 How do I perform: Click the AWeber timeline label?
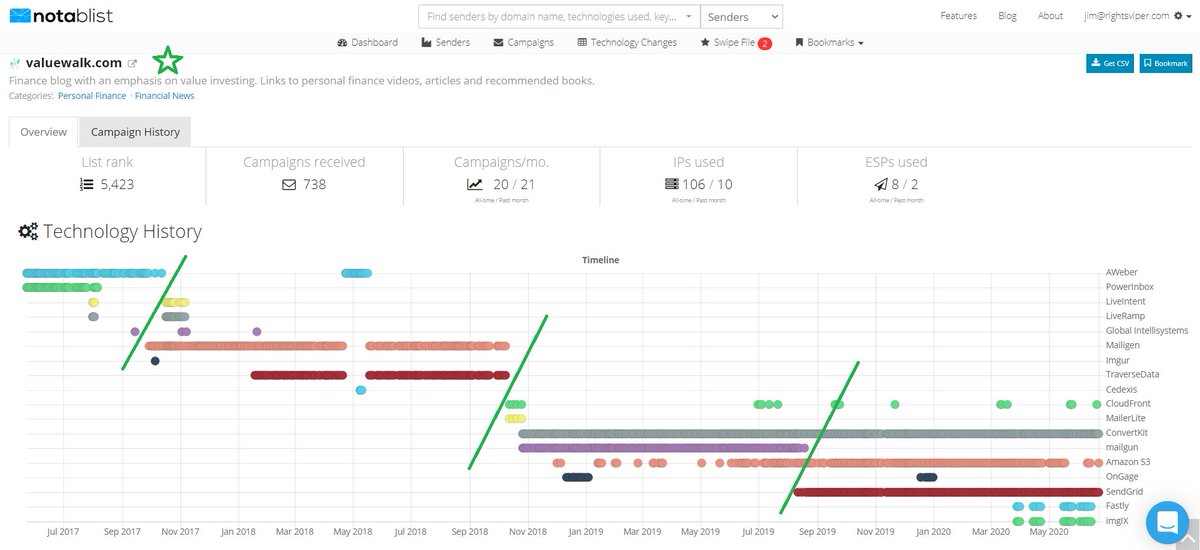point(1121,272)
